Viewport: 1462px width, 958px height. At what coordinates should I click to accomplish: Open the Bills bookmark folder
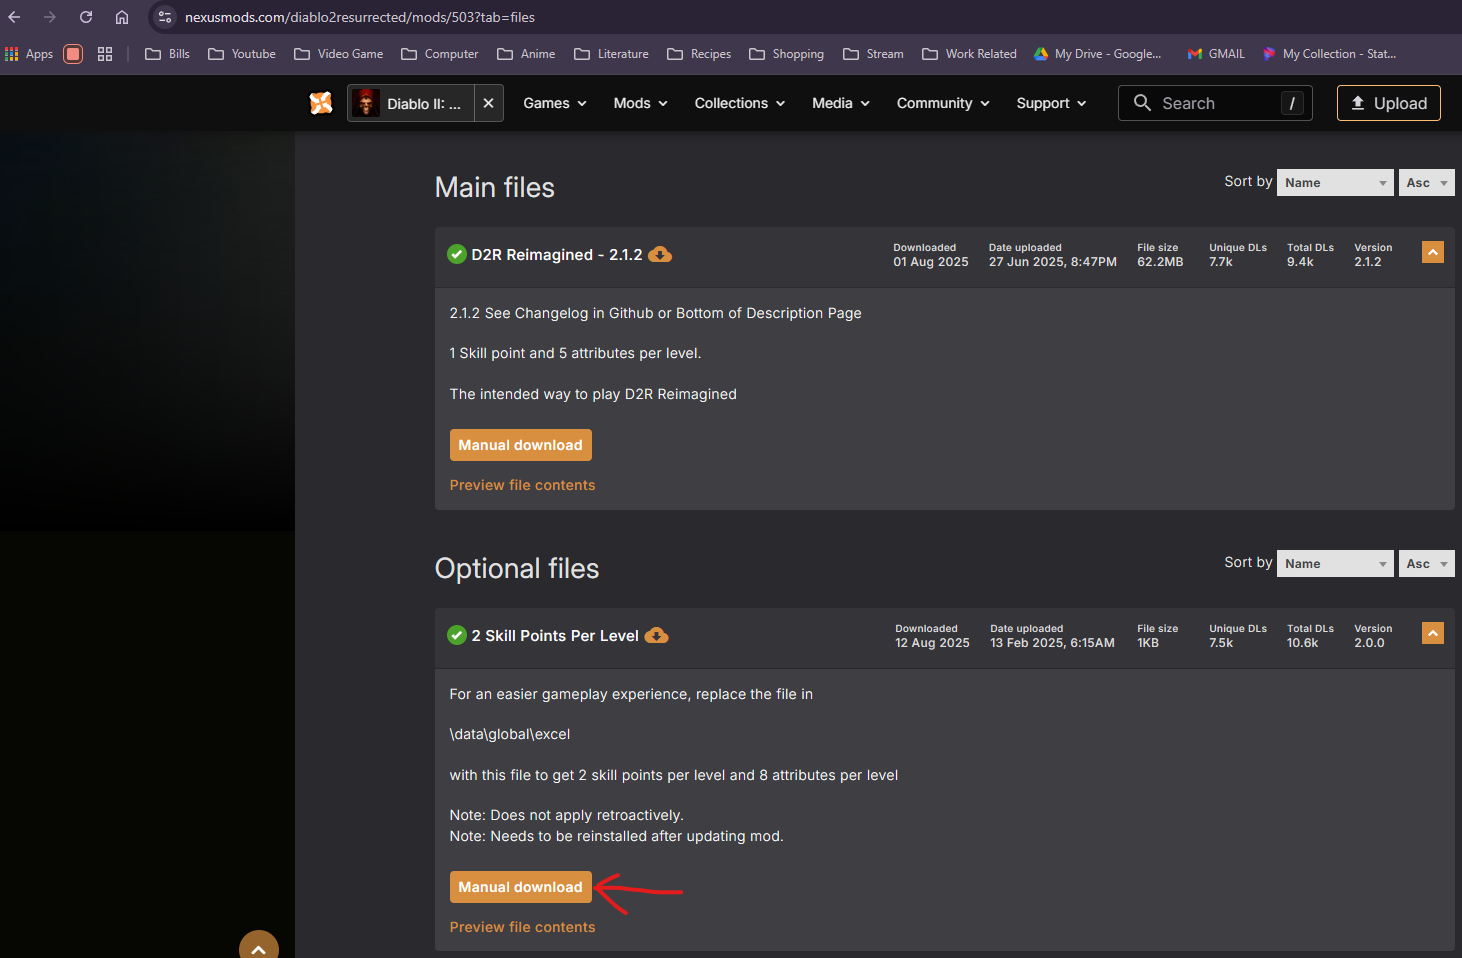167,54
